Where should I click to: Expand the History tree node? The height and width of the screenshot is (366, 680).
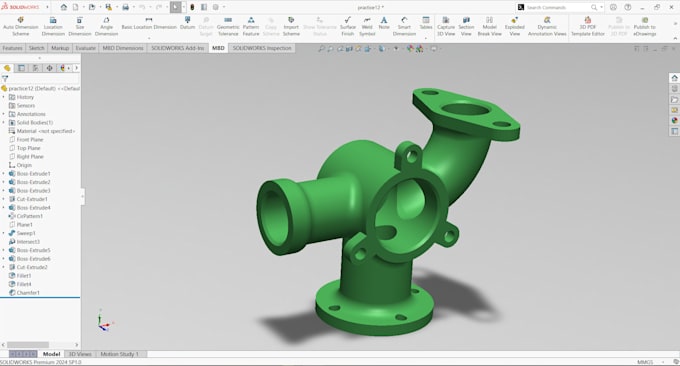coord(4,97)
